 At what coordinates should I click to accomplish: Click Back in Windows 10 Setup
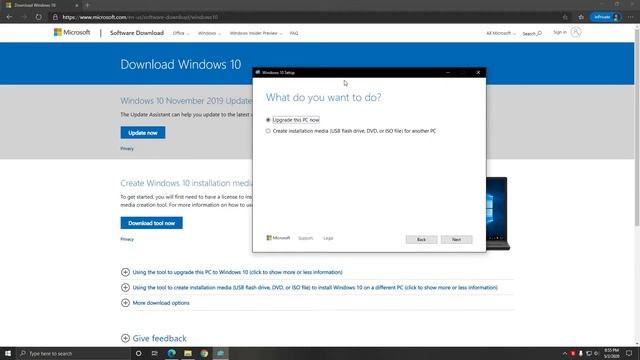point(421,240)
